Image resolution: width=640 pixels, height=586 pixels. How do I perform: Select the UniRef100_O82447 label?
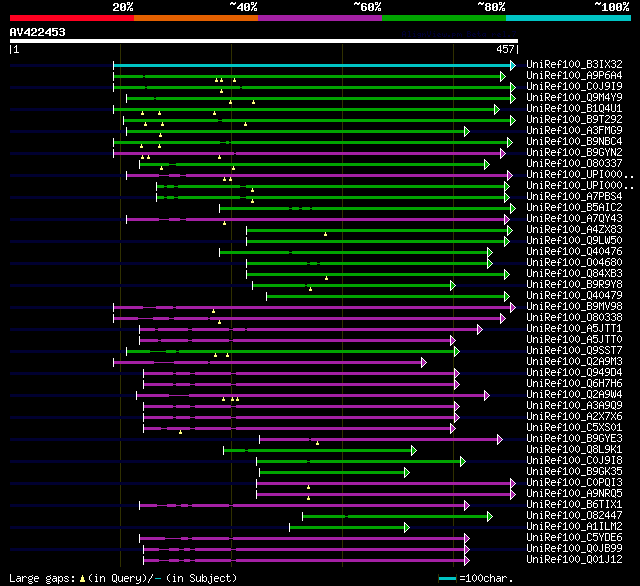[574, 516]
